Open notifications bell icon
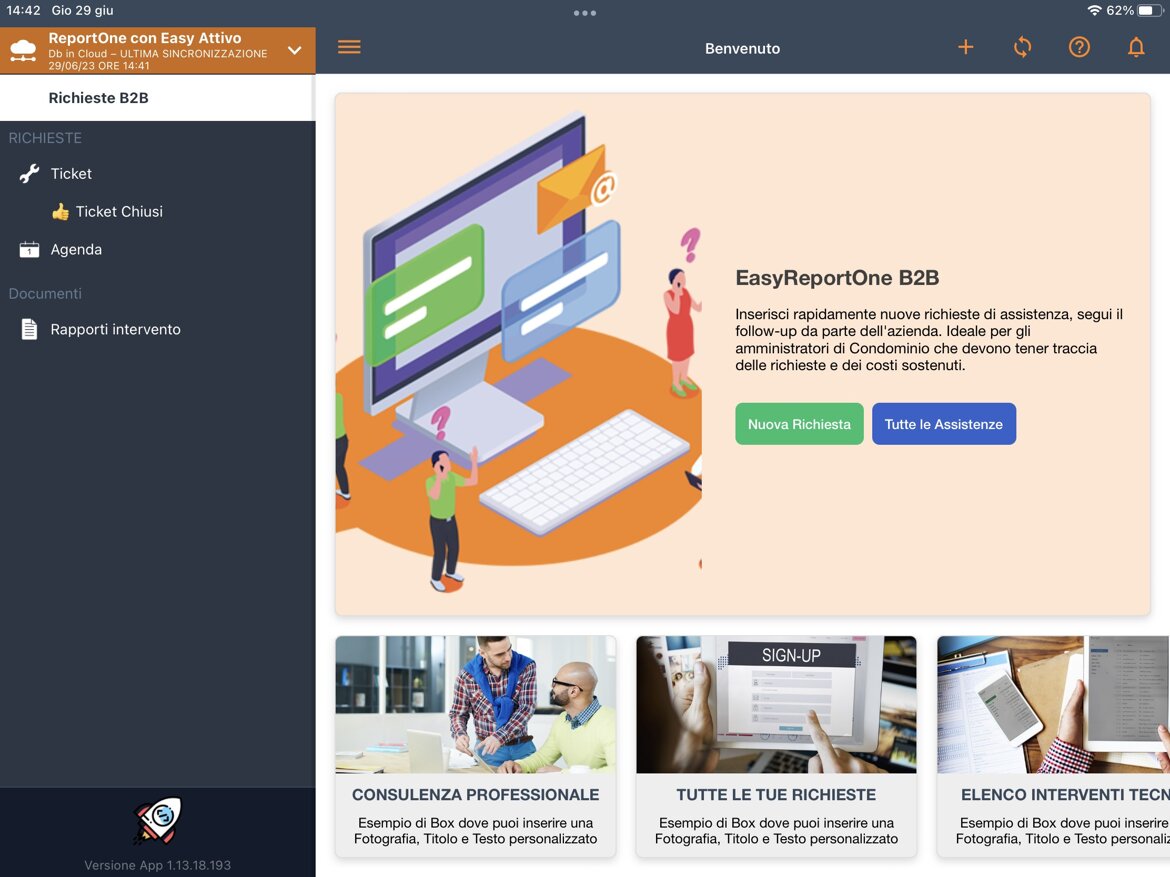The height and width of the screenshot is (877, 1170). point(1136,48)
